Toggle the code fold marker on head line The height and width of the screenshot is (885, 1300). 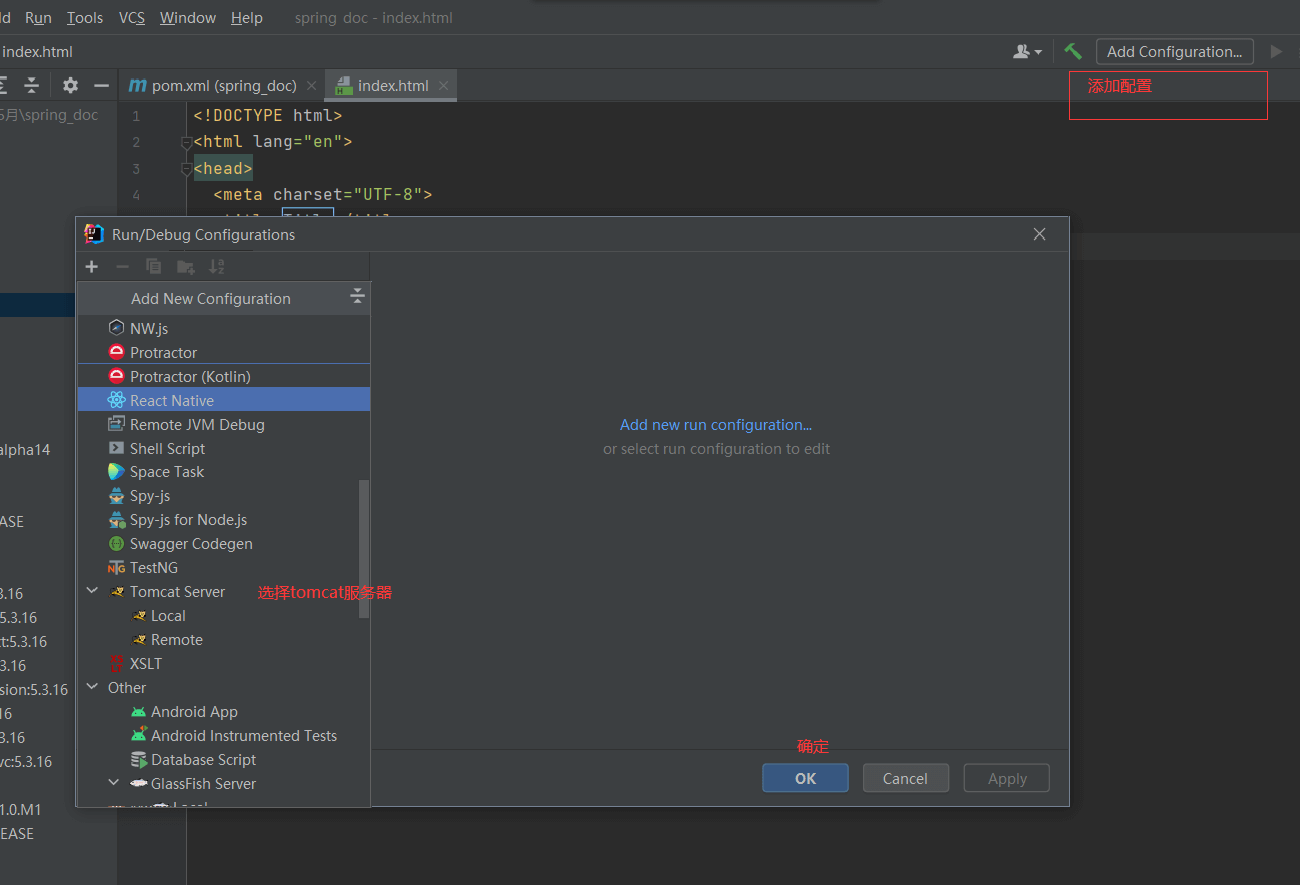point(186,169)
